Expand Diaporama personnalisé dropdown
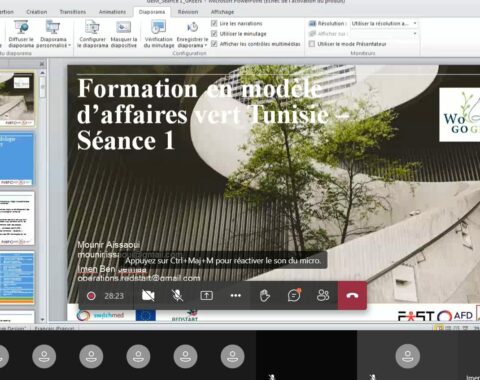Image resolution: width=480 pixels, height=380 pixels. (70, 45)
